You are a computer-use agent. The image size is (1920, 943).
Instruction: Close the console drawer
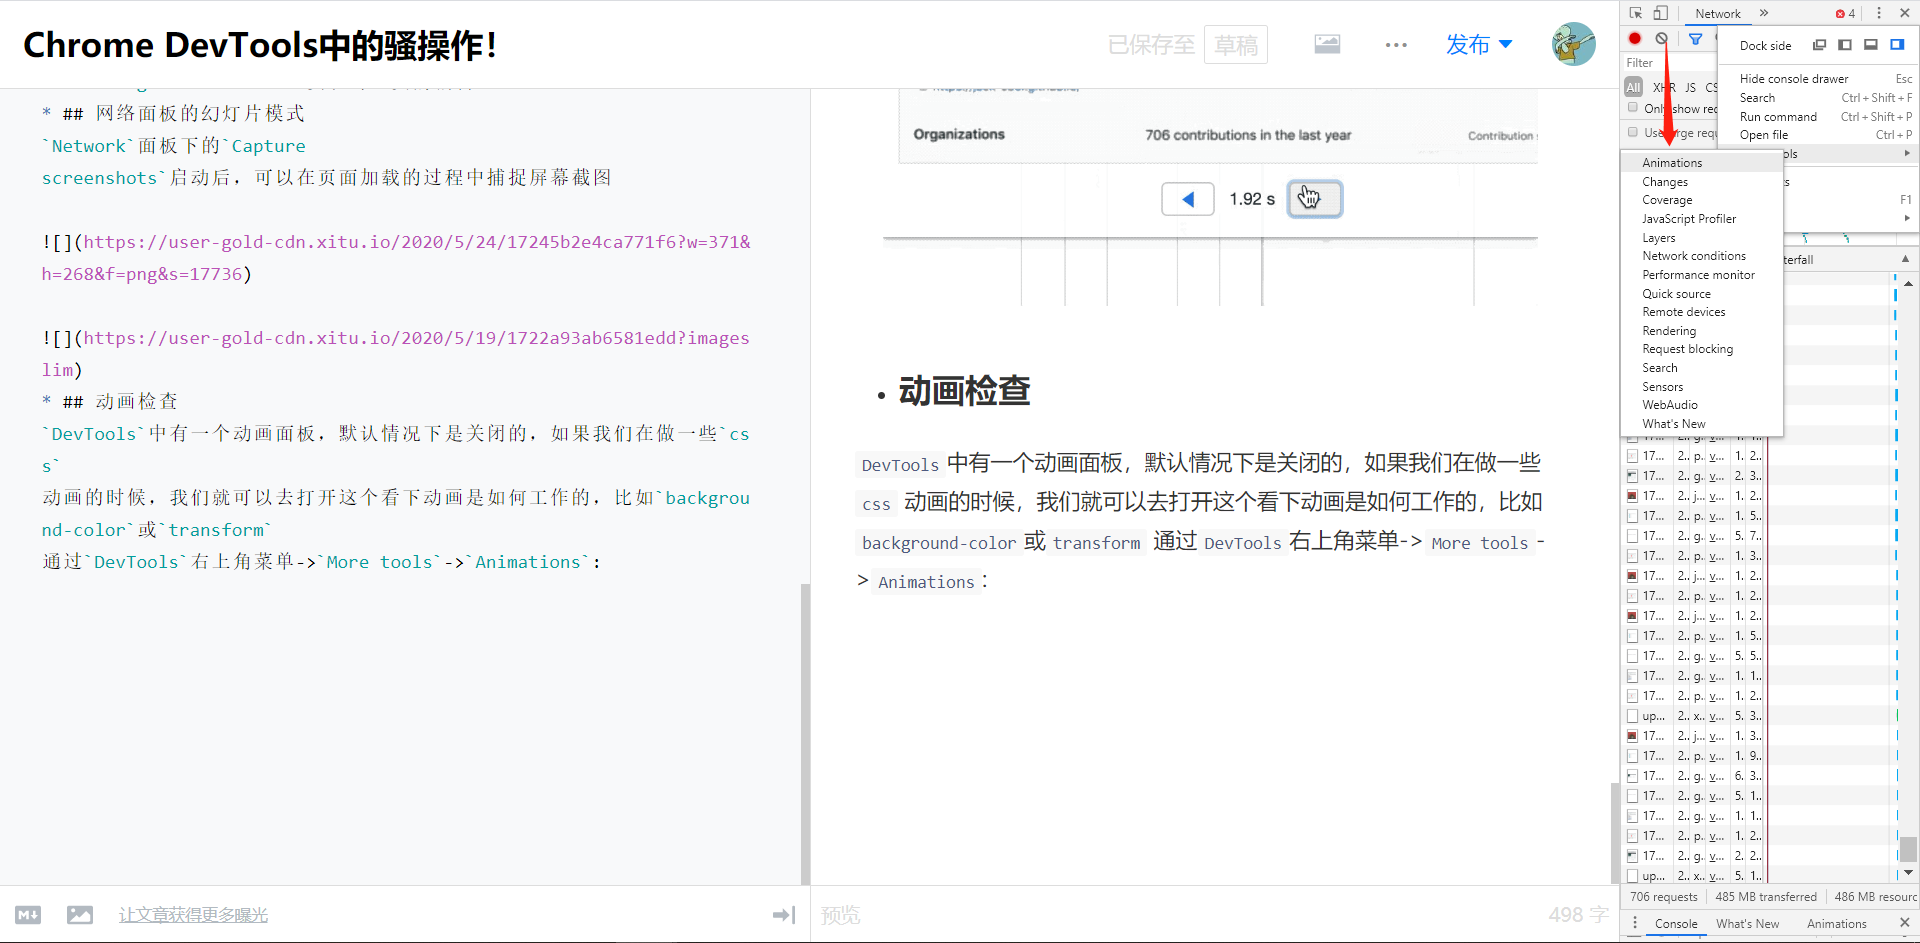(1905, 923)
